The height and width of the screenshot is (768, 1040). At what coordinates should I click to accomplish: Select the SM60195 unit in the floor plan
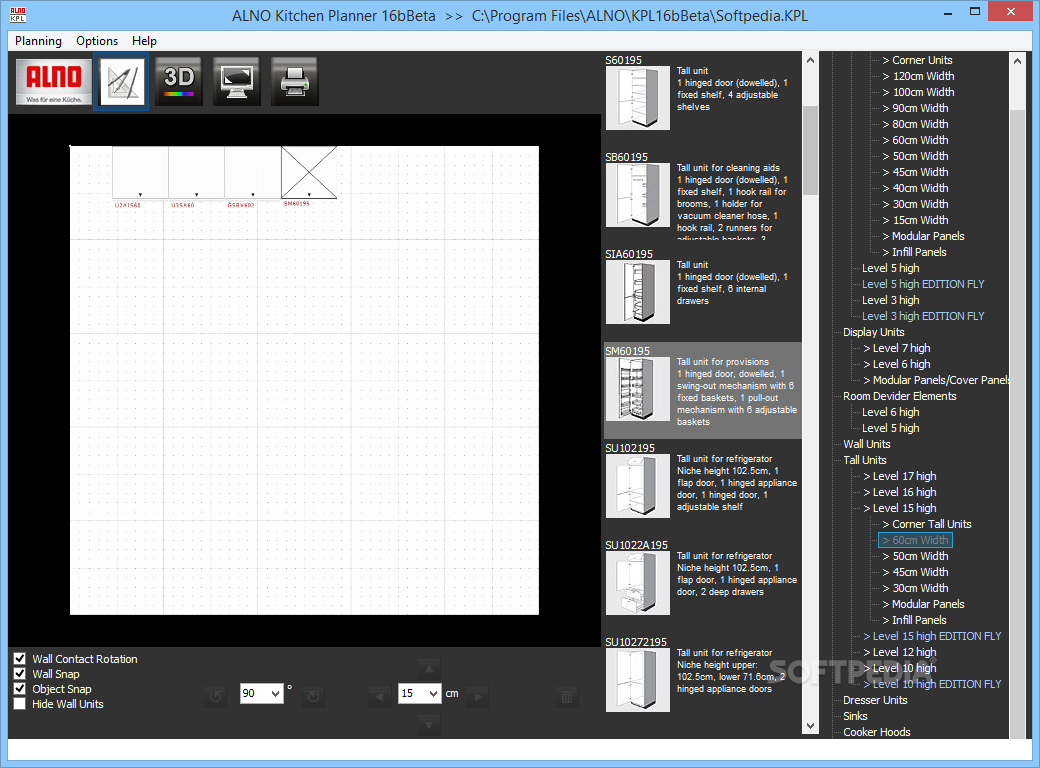tap(309, 172)
